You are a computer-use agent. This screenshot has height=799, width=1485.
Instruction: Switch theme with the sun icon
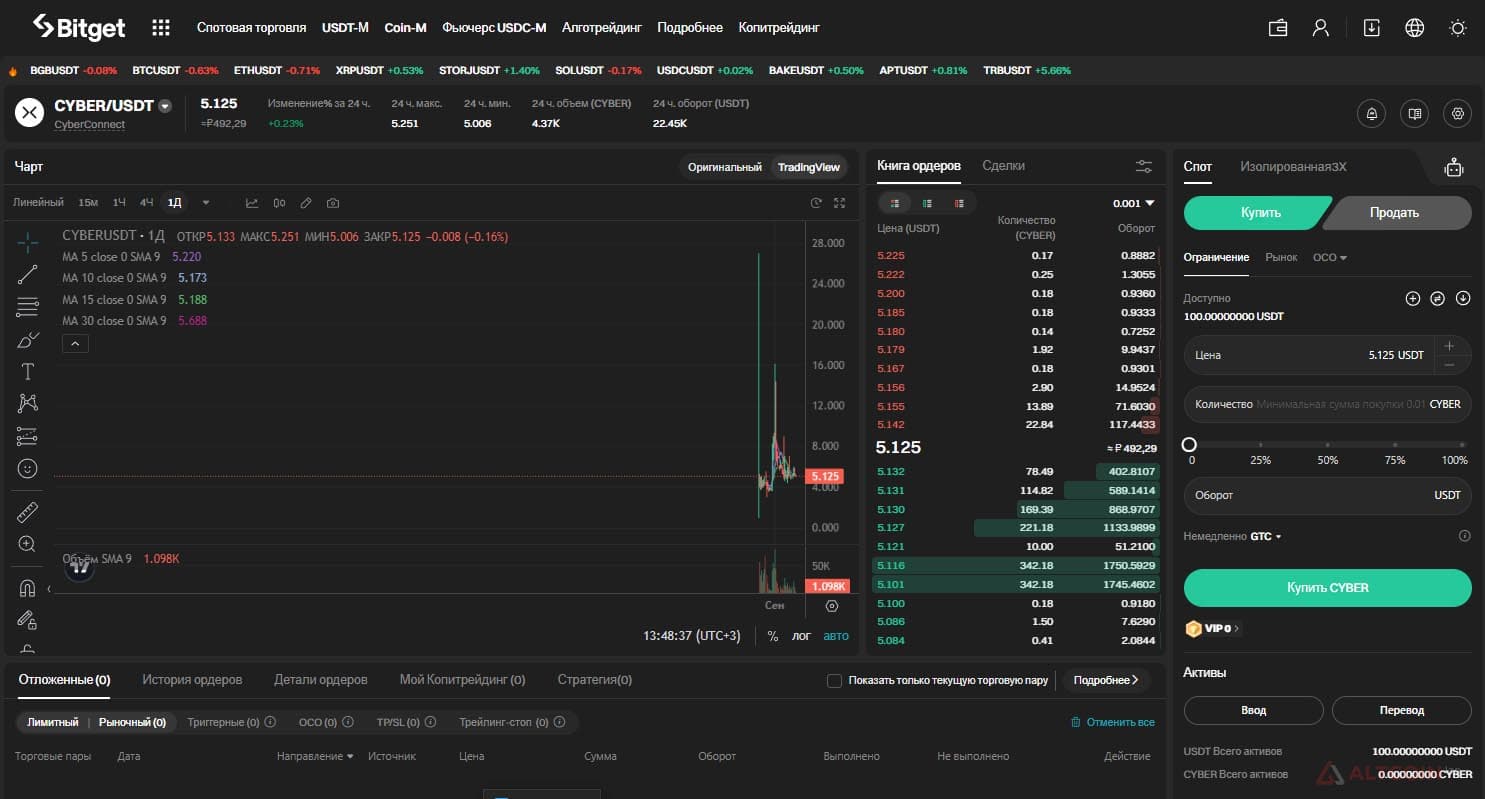tap(1458, 28)
